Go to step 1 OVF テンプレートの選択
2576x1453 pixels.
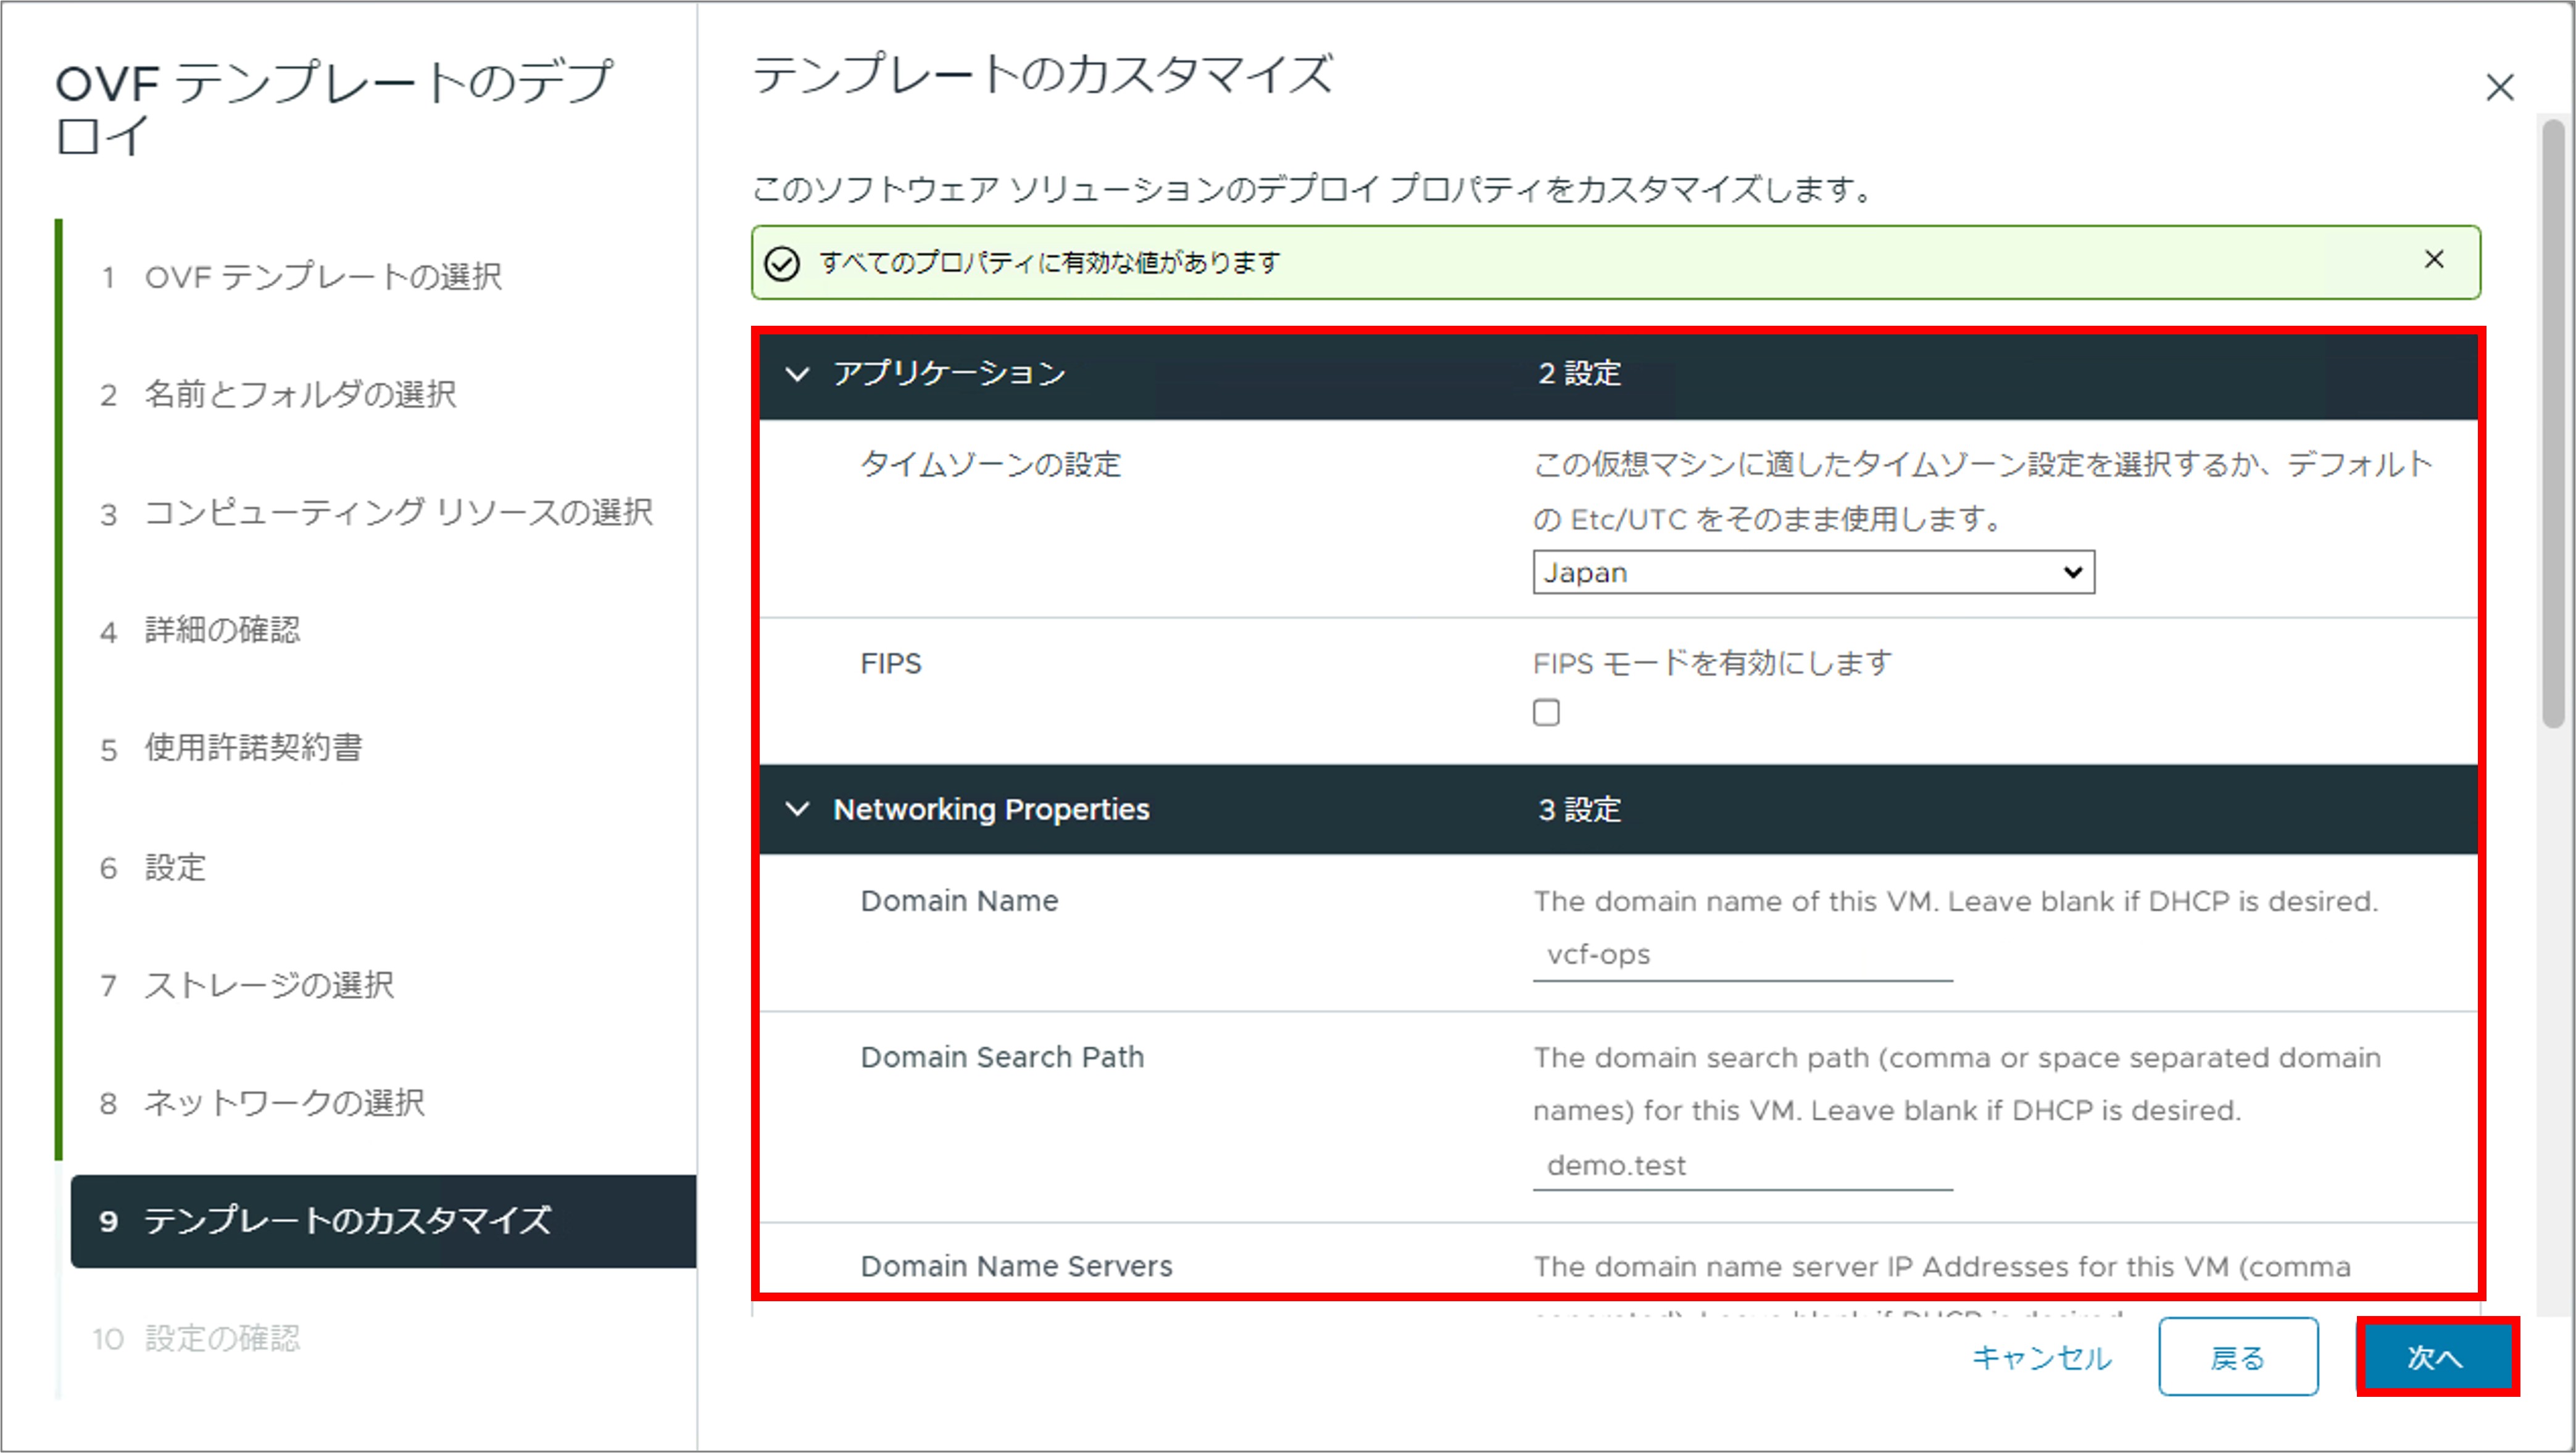(322, 277)
